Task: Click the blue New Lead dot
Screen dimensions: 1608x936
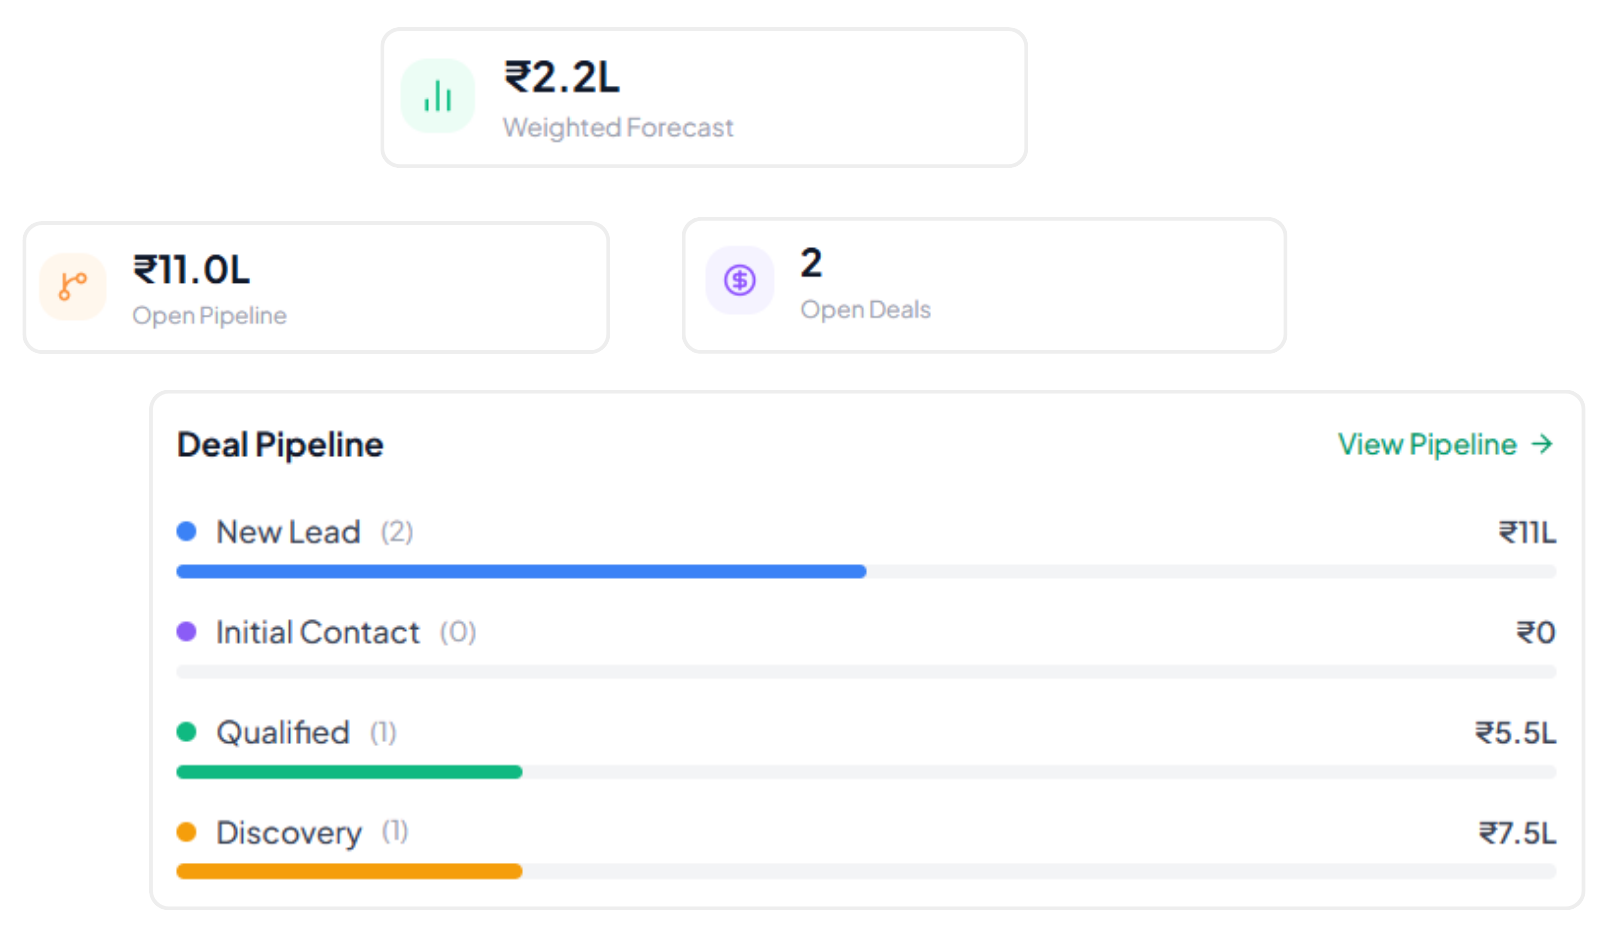Action: (x=186, y=531)
